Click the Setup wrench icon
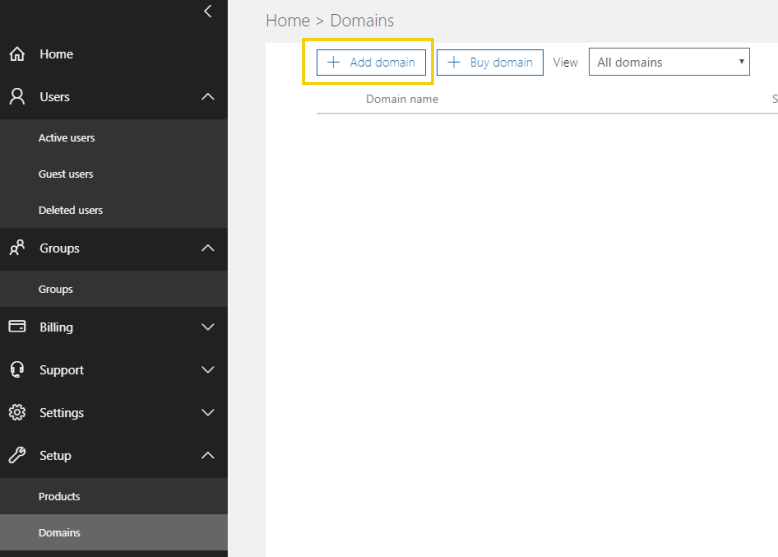Viewport: 778px width, 557px height. 17,456
